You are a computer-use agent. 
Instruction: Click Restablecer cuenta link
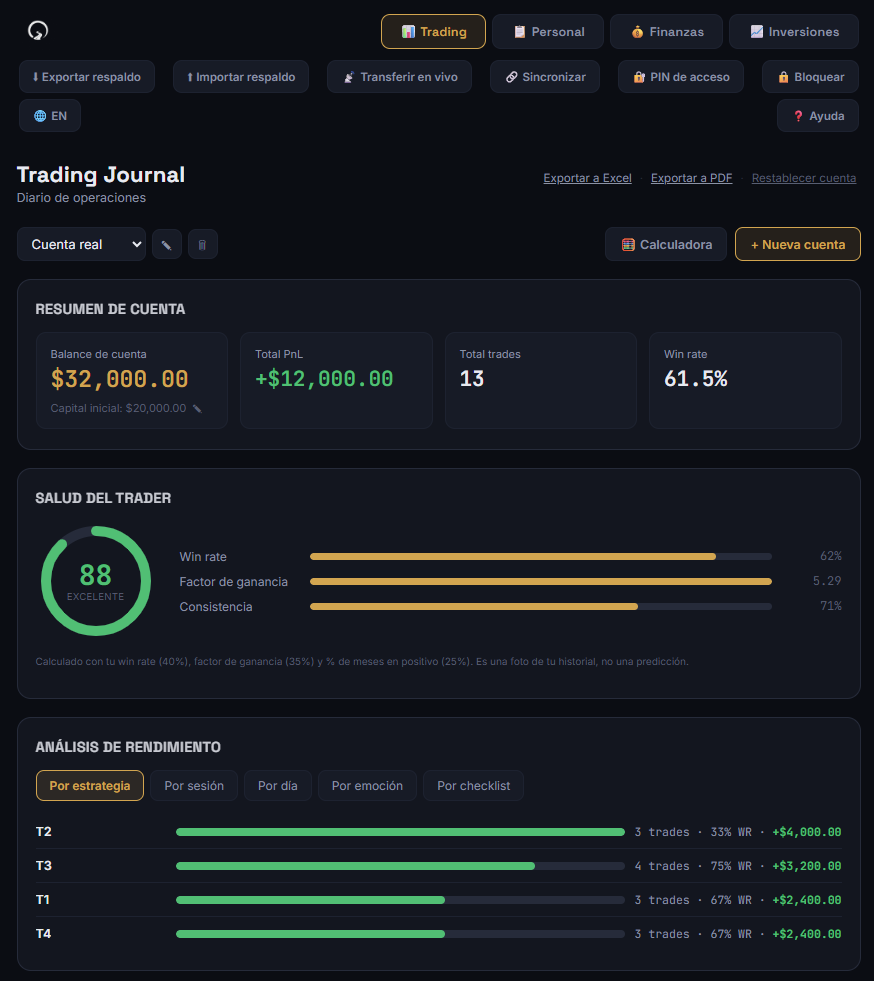tap(804, 178)
